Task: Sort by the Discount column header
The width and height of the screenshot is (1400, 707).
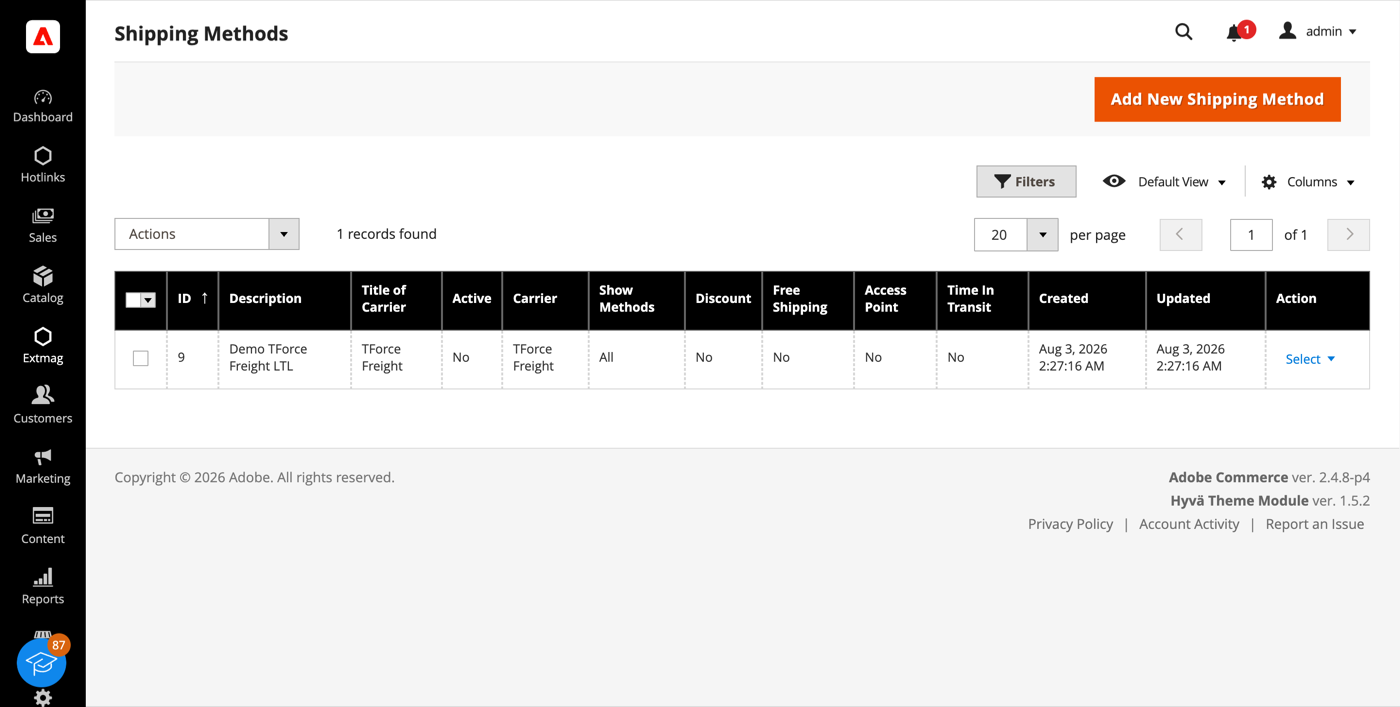Action: click(x=723, y=299)
